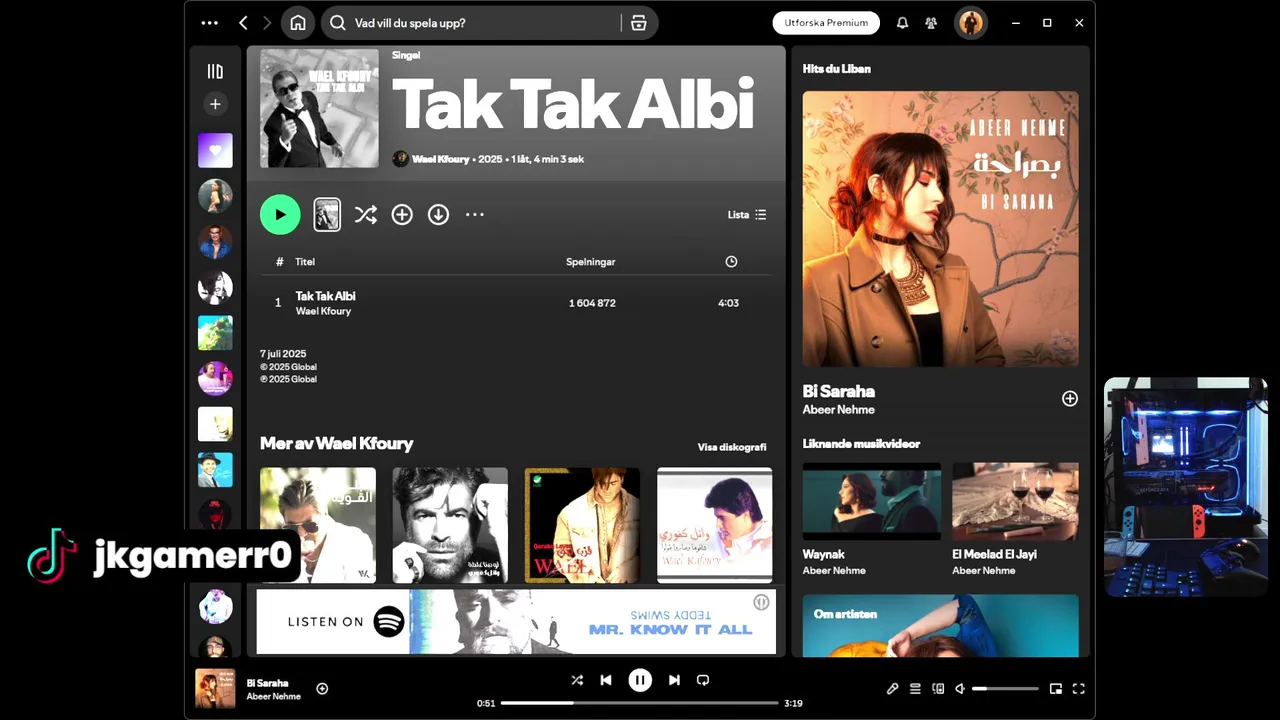Open the man in blue jacket sidebar item
The image size is (1280, 720).
215,242
